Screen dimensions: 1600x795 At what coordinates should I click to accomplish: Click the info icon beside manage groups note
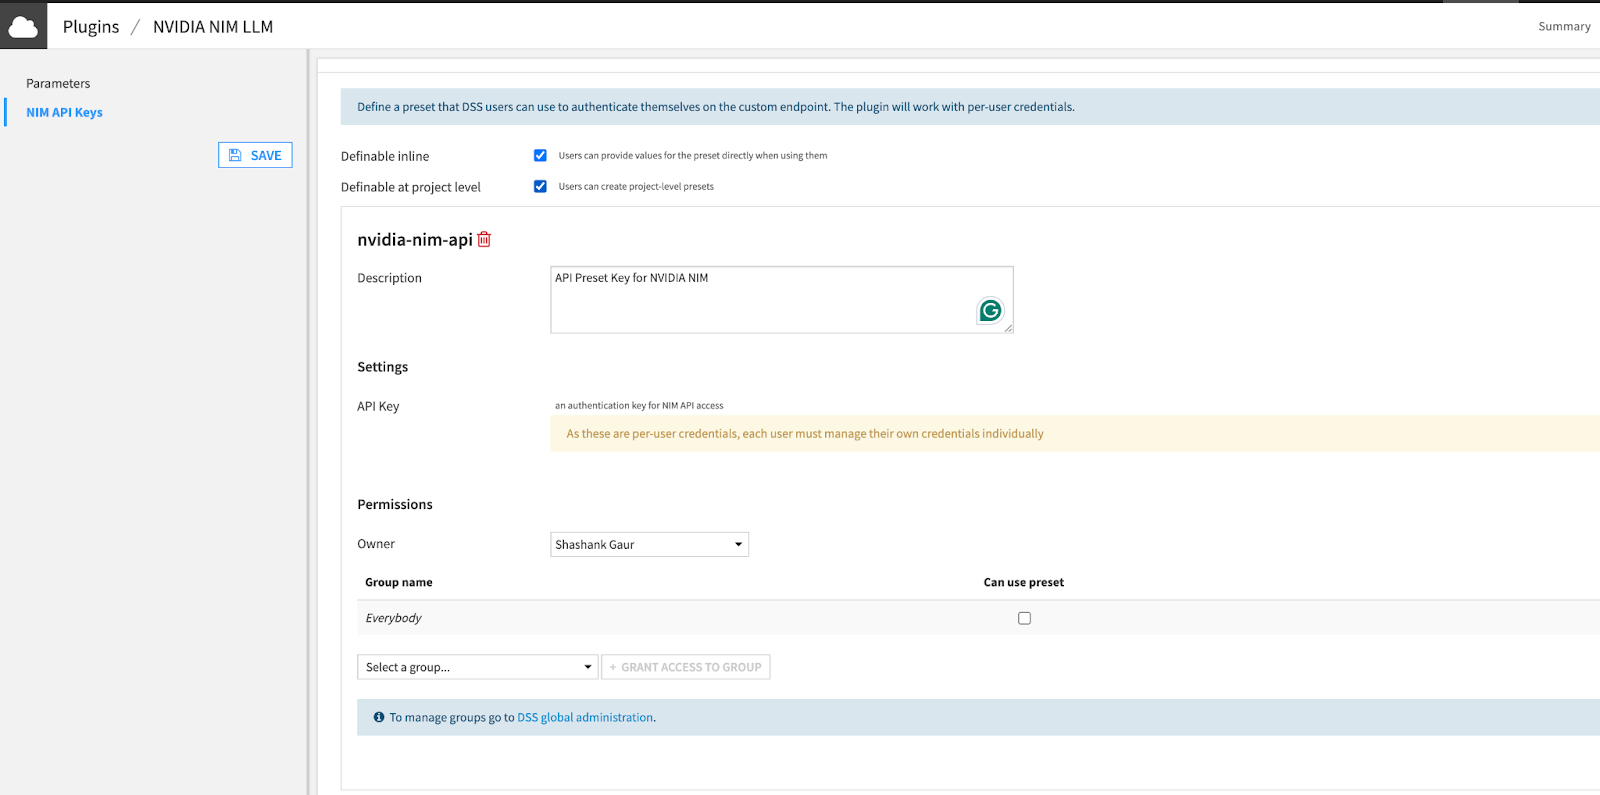pyautogui.click(x=379, y=717)
